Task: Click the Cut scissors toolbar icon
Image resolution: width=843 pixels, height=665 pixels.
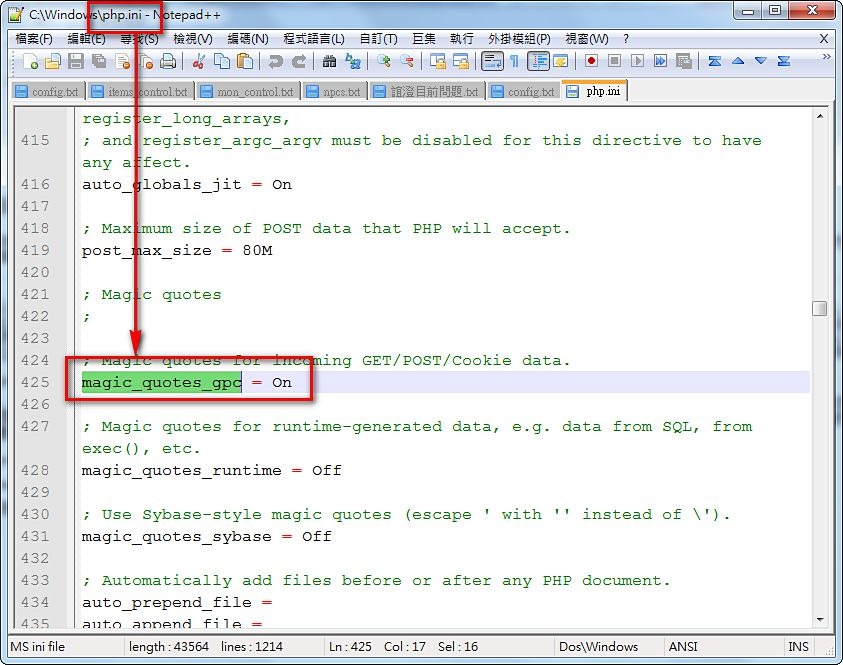Action: point(199,61)
